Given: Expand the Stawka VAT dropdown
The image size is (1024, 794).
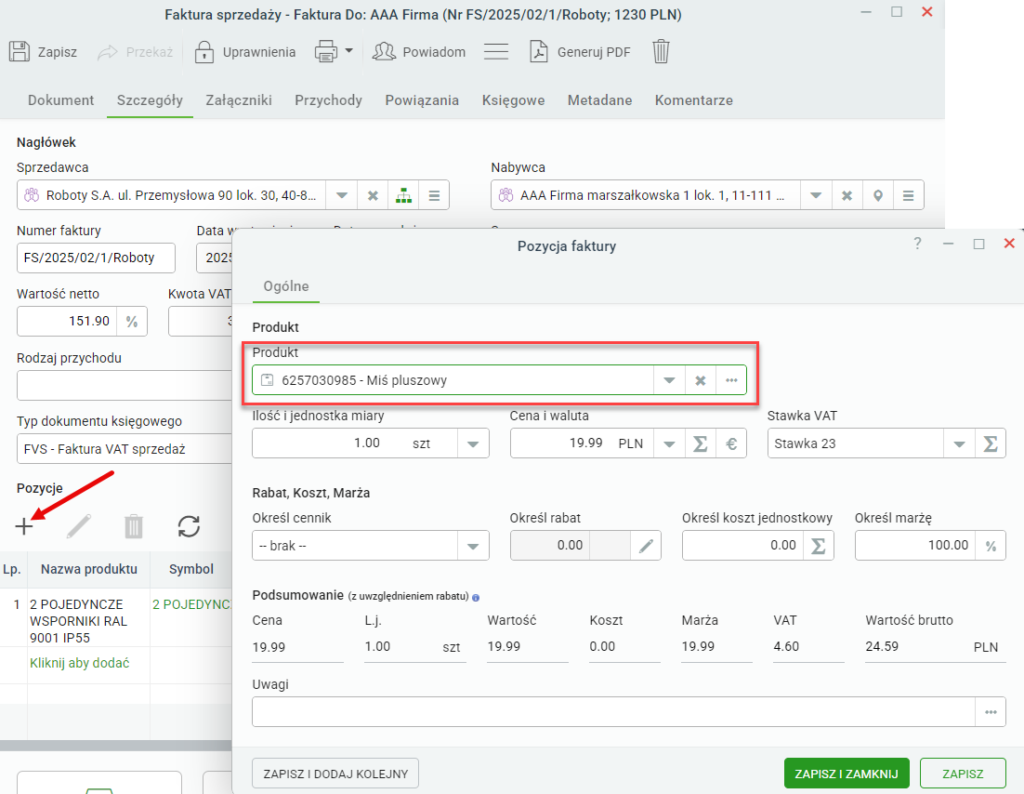Looking at the screenshot, I should (959, 443).
